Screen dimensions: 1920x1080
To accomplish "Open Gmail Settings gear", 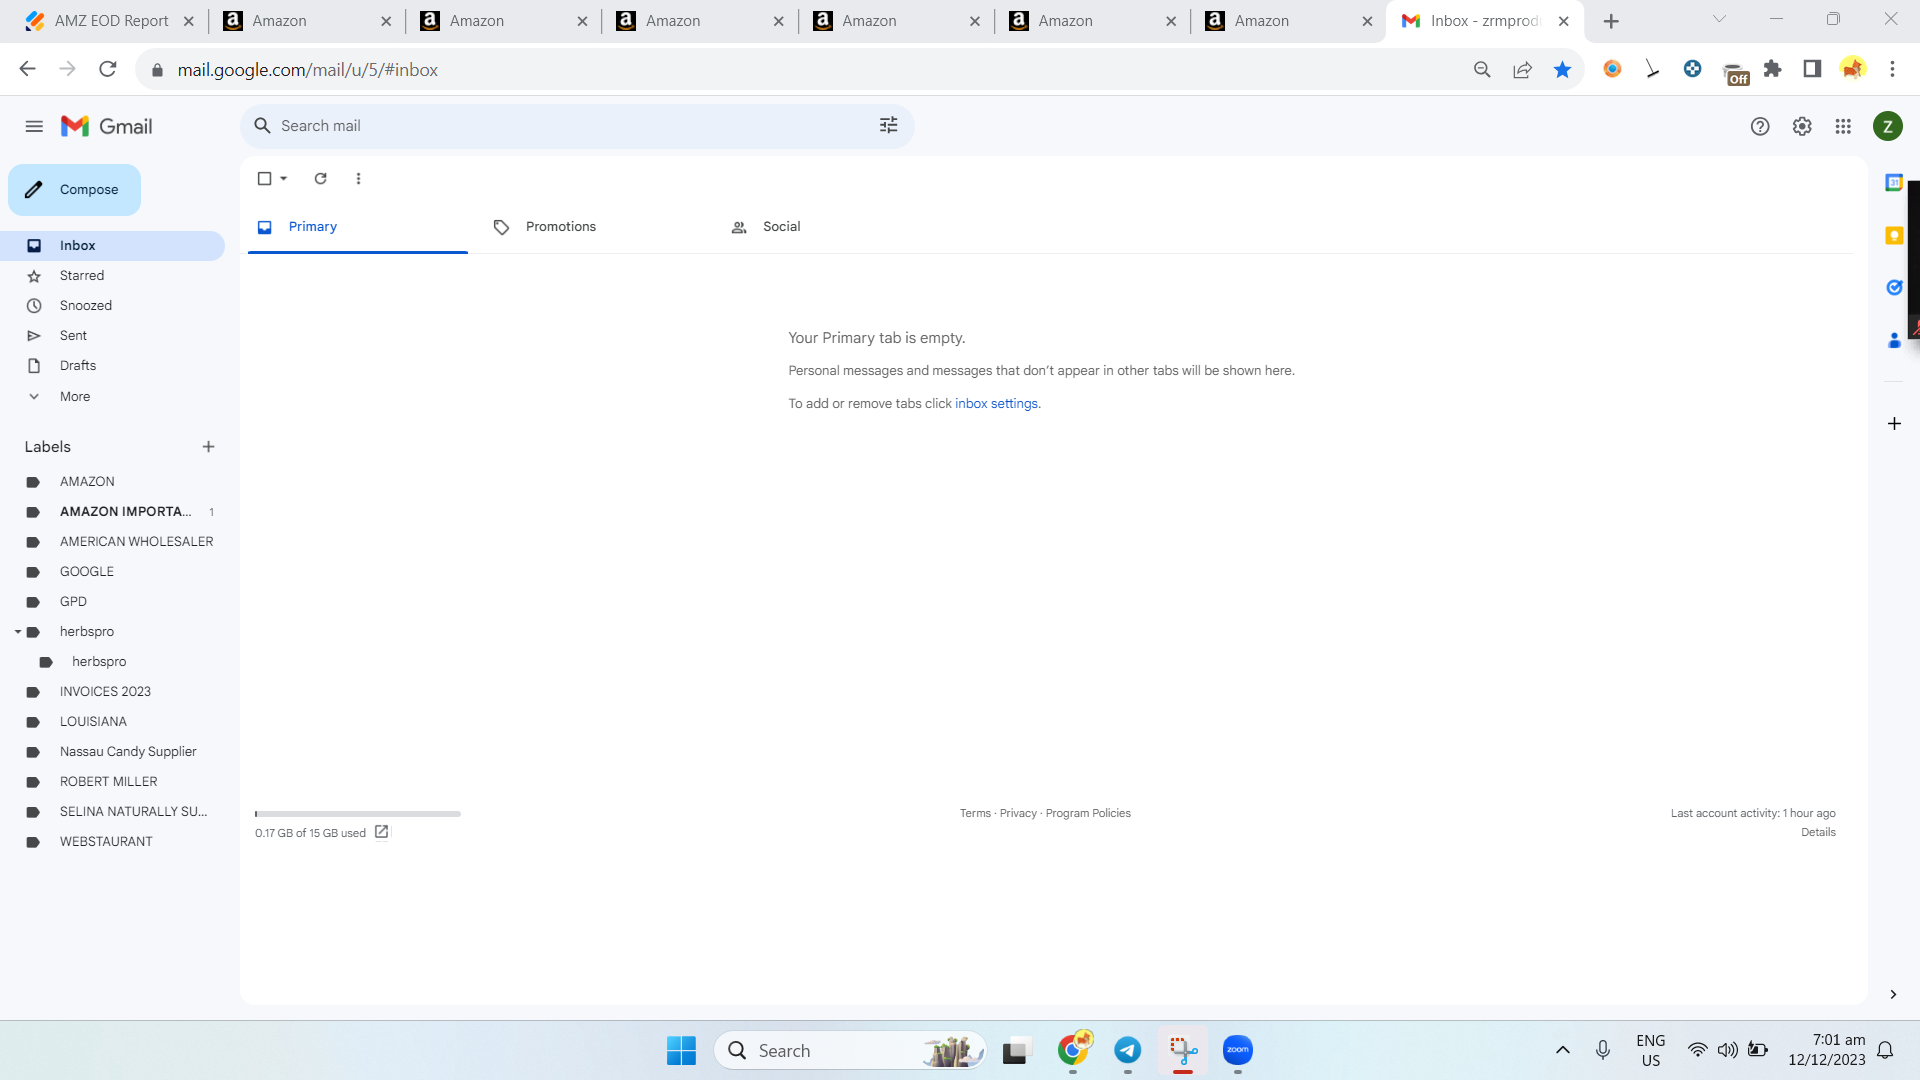I will pyautogui.click(x=1802, y=126).
